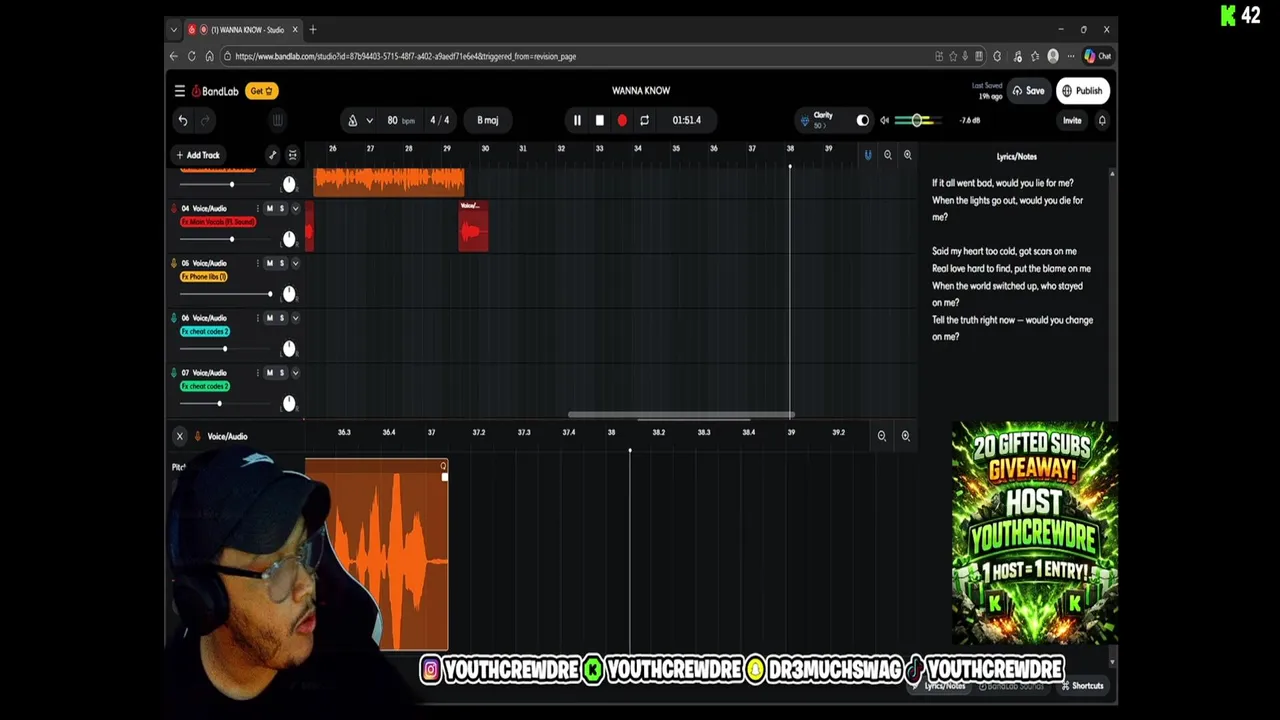Select the orange audio clip on top track
The width and height of the screenshot is (1280, 720).
click(389, 182)
